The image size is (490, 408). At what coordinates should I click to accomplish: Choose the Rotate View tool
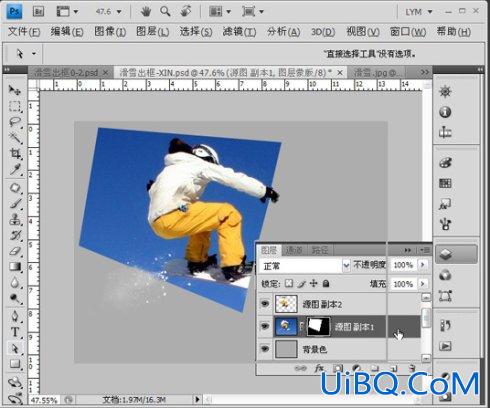[185, 12]
